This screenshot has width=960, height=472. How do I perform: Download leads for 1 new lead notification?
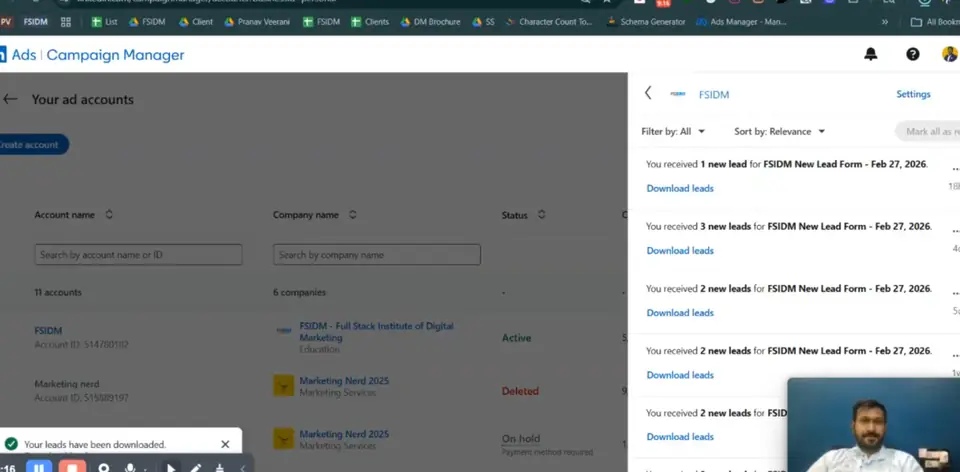[x=680, y=189]
